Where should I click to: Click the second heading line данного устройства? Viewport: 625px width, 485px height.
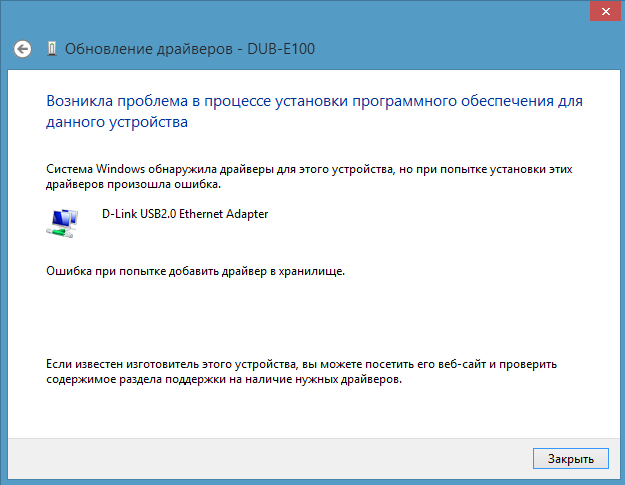coord(117,123)
